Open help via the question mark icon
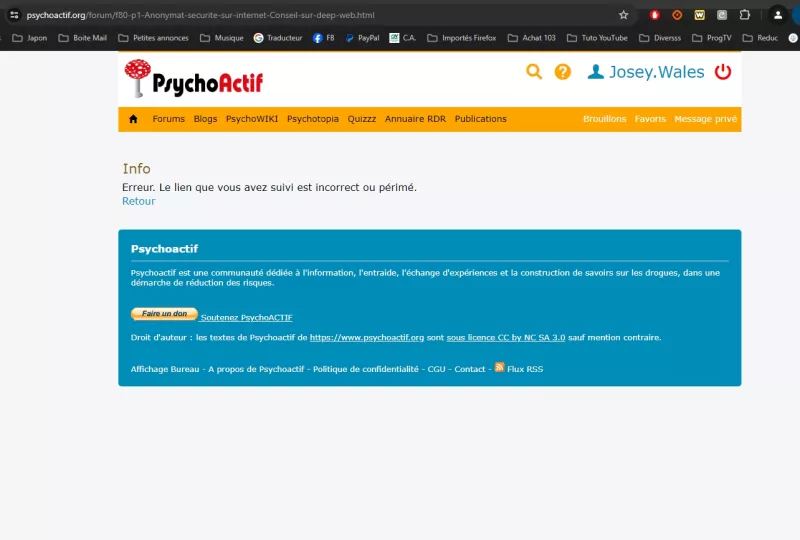The image size is (800, 540). (563, 72)
